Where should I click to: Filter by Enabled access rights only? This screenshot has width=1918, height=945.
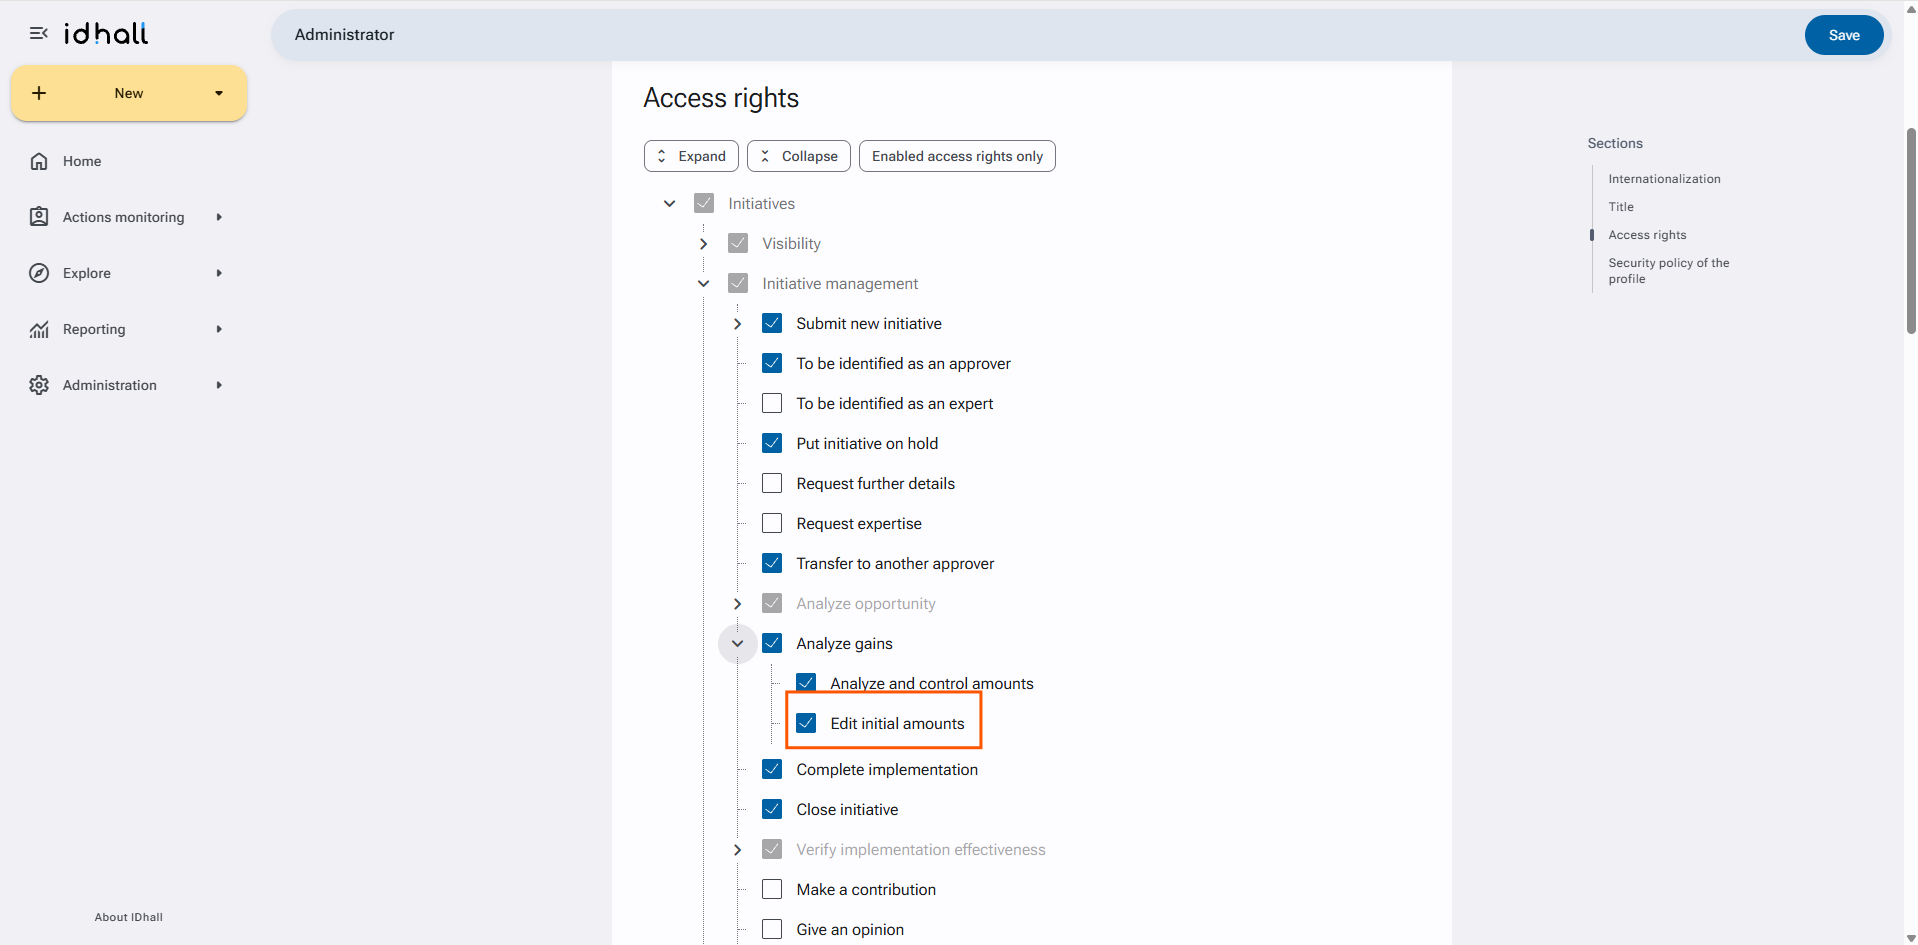(957, 156)
